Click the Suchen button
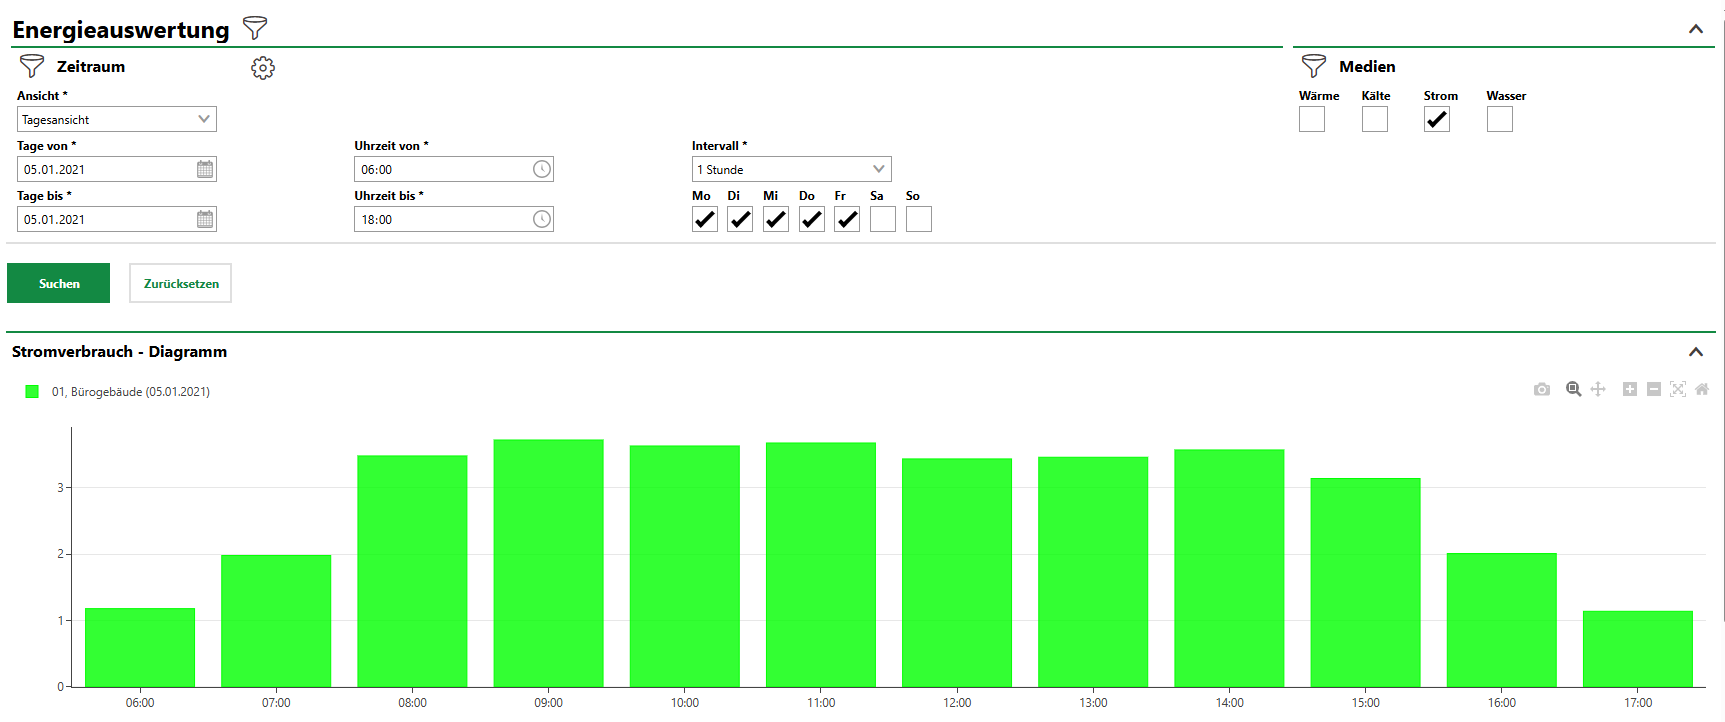This screenshot has height=722, width=1725. pyautogui.click(x=59, y=283)
